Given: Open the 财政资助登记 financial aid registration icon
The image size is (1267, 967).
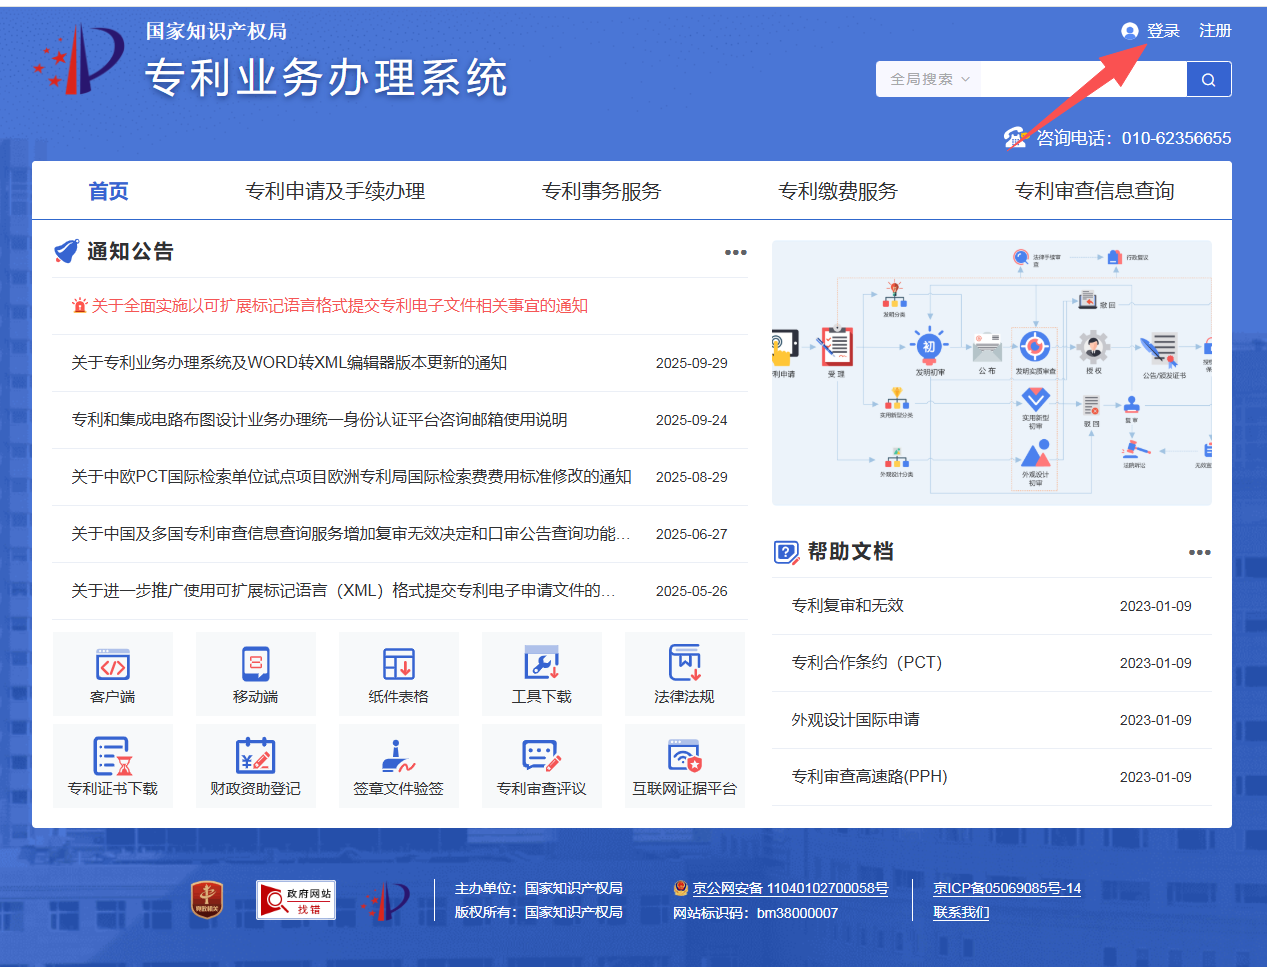Looking at the screenshot, I should click(256, 765).
